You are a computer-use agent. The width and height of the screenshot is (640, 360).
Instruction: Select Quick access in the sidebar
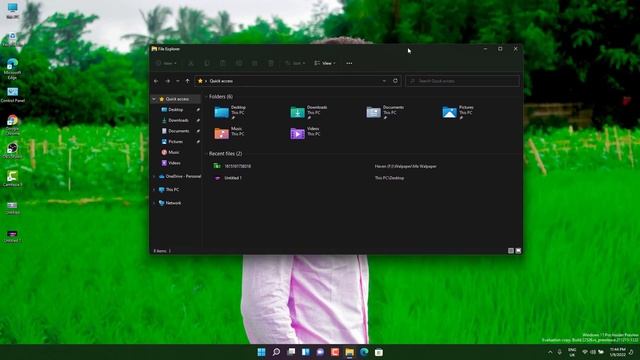pyautogui.click(x=177, y=99)
